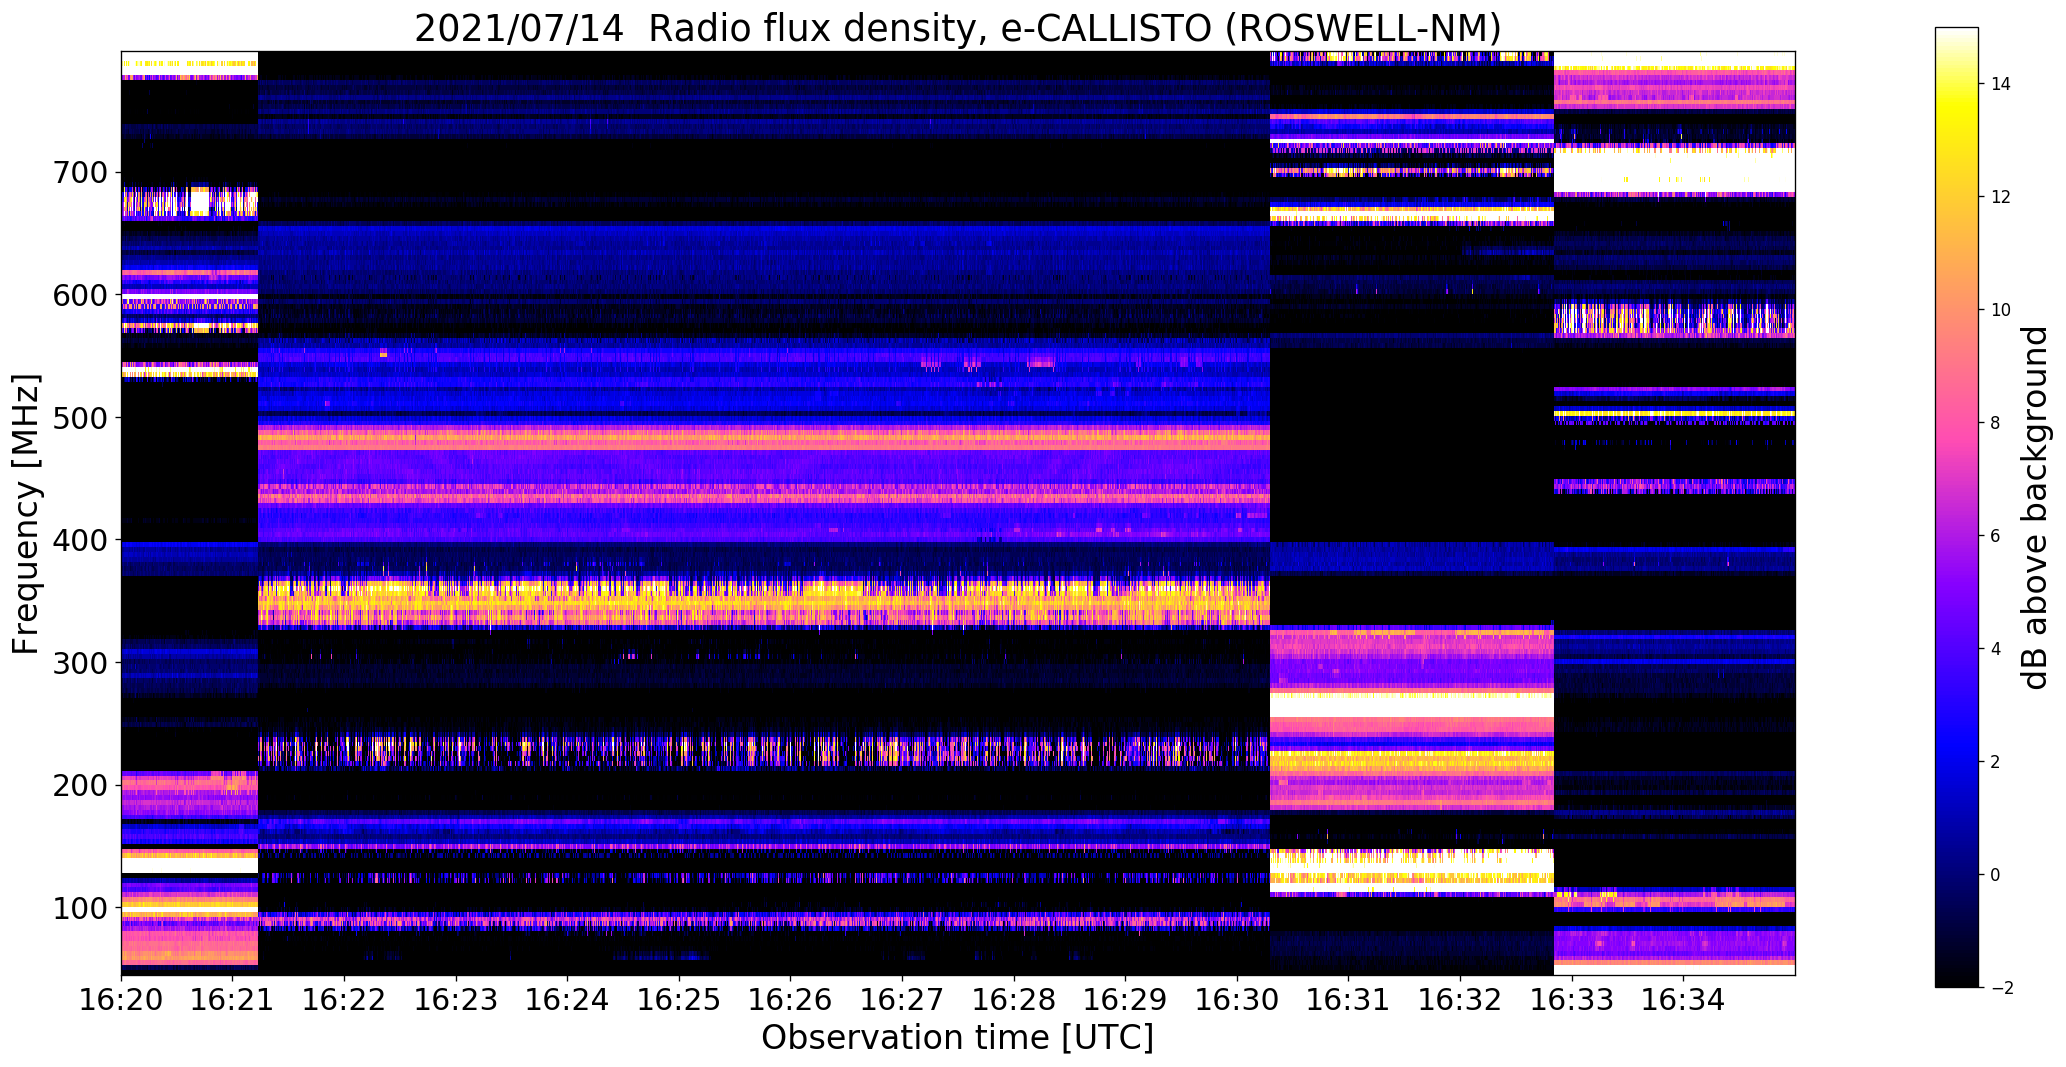This screenshot has height=1067, width=2066.
Task: Click the colorbar tick value 10
Action: pos(2002,310)
